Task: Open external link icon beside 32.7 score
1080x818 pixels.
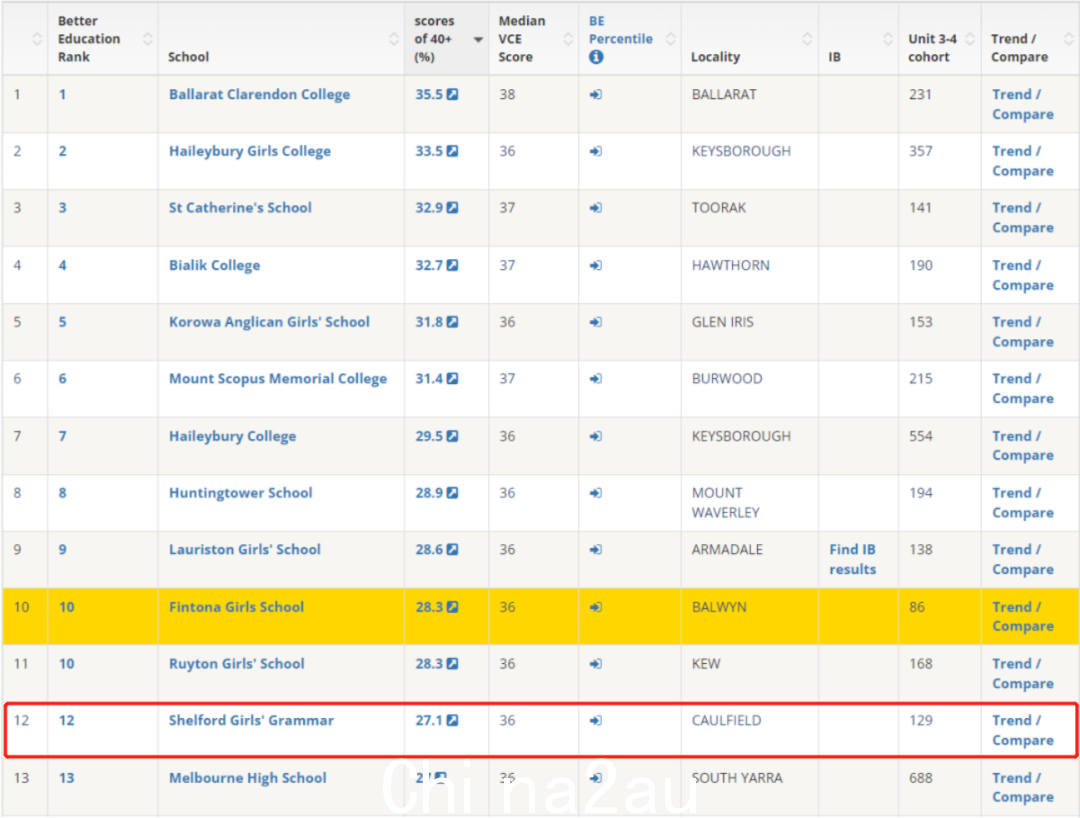Action: (x=453, y=265)
